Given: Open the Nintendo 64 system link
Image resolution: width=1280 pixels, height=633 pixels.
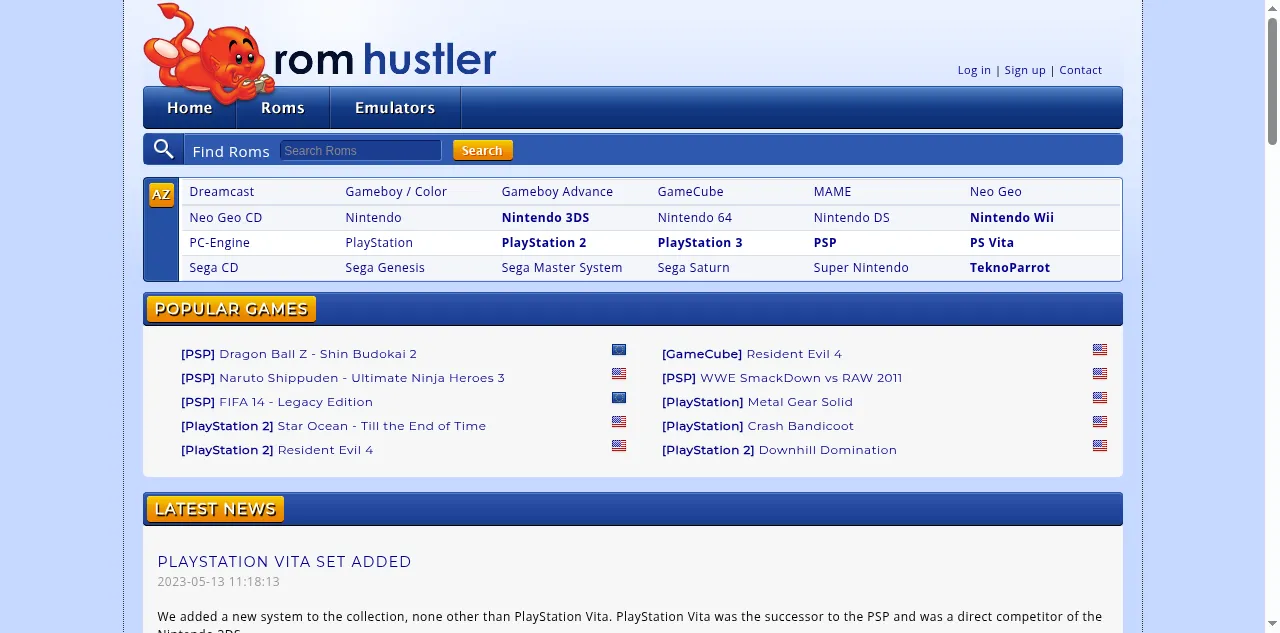Looking at the screenshot, I should point(695,218).
